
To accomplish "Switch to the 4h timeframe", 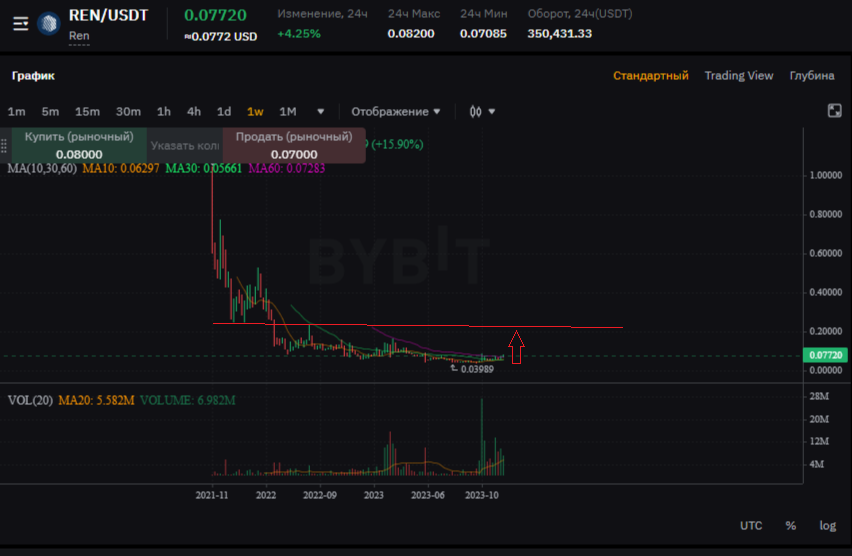I will tap(194, 111).
